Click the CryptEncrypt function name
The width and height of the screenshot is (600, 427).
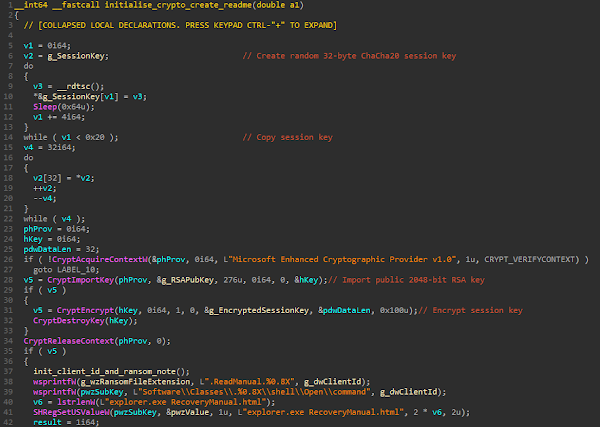[85, 310]
